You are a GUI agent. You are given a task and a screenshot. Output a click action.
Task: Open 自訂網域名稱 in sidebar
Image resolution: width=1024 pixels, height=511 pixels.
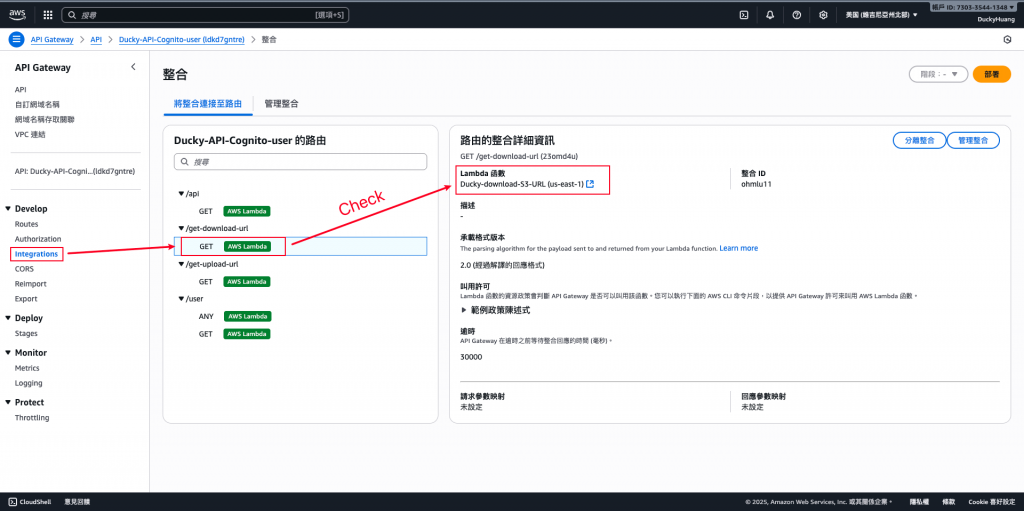tap(37, 105)
